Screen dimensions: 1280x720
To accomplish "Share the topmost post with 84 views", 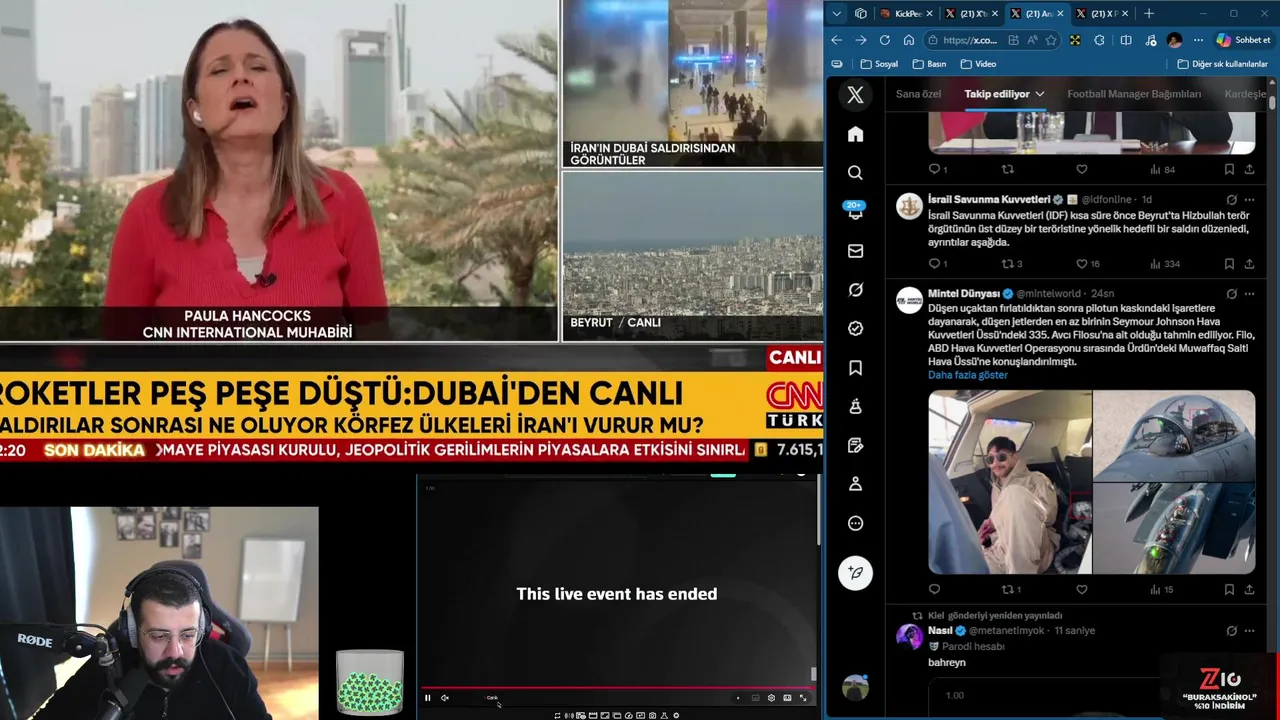I will pos(1249,170).
